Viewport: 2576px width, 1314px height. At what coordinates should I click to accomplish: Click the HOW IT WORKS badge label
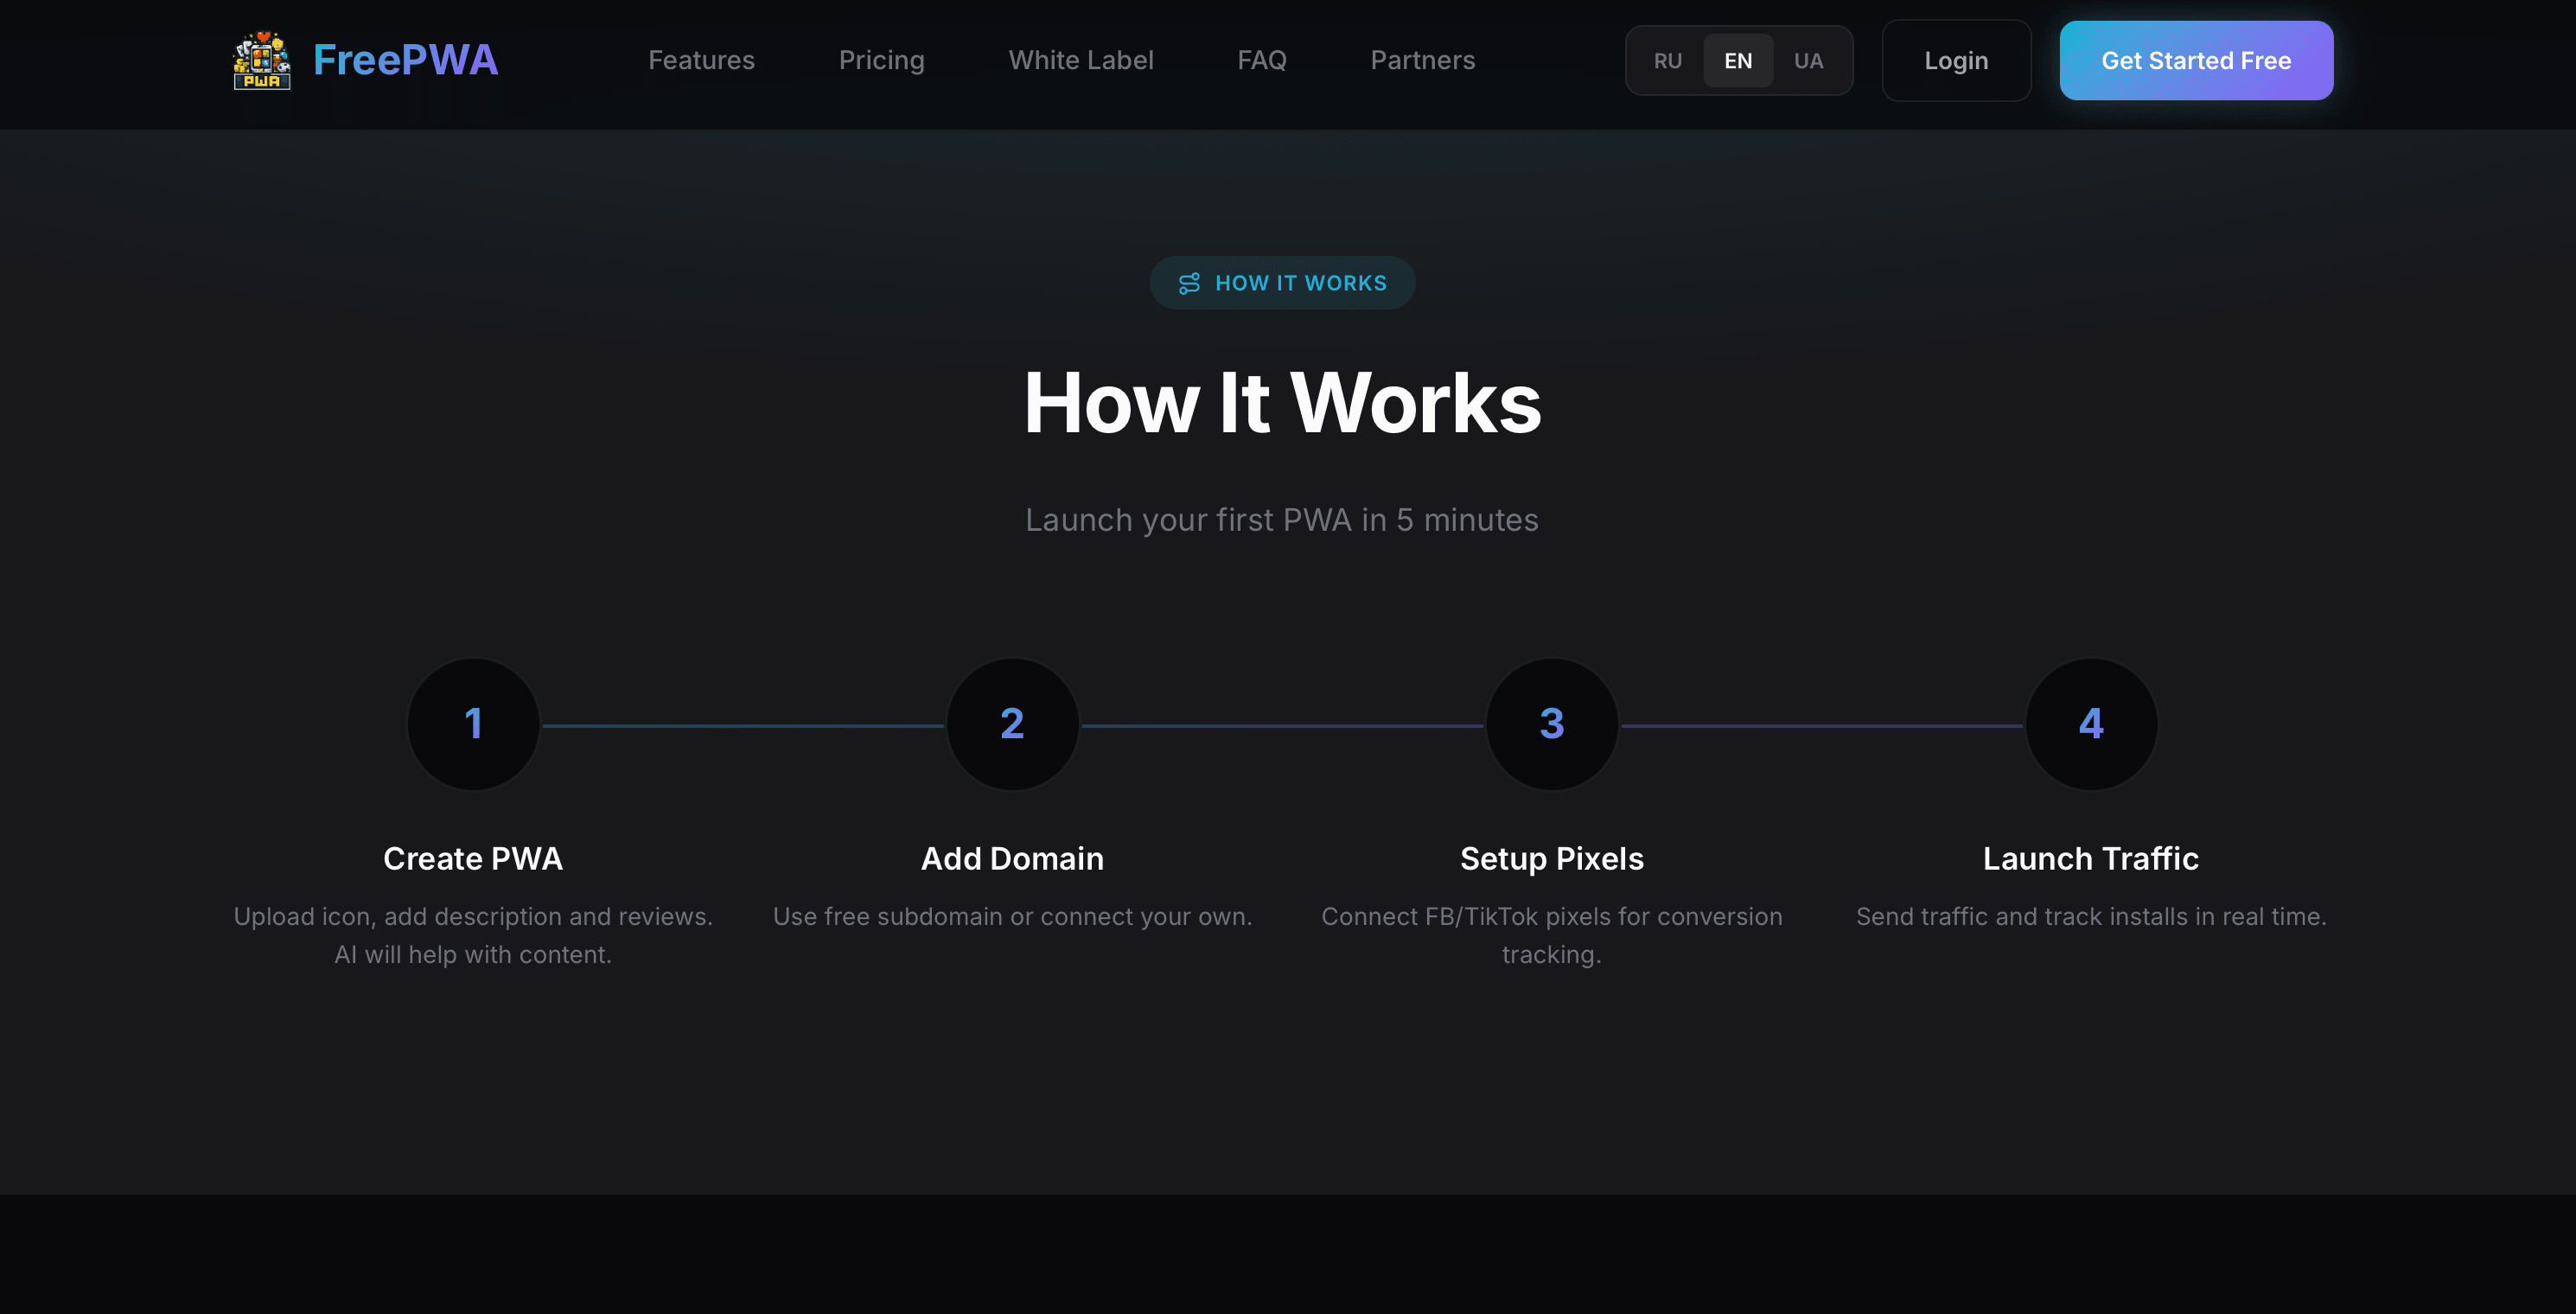tap(1300, 283)
